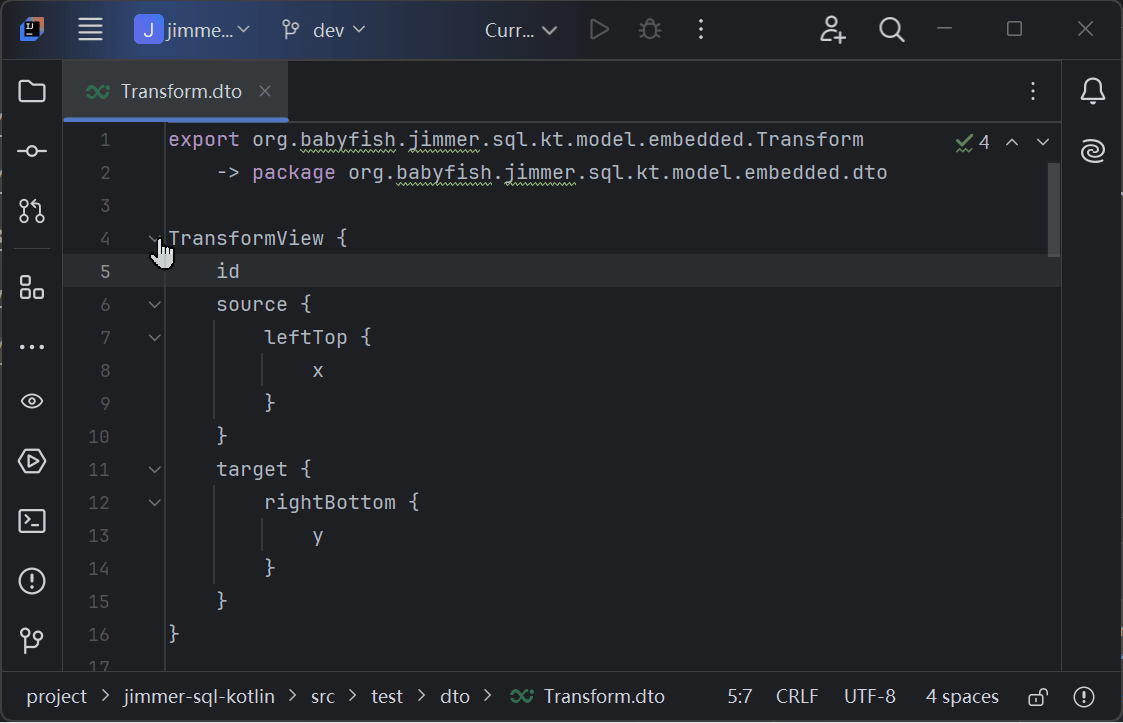This screenshot has height=723, width=1123.
Task: Select the Transform.dto editor tab
Action: coord(175,91)
